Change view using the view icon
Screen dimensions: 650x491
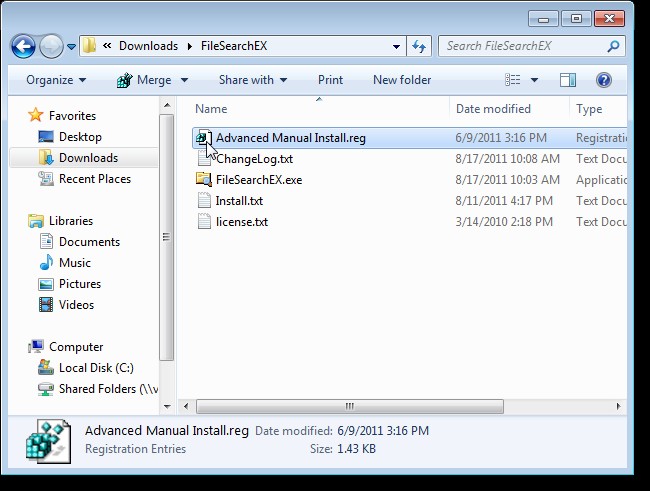512,80
